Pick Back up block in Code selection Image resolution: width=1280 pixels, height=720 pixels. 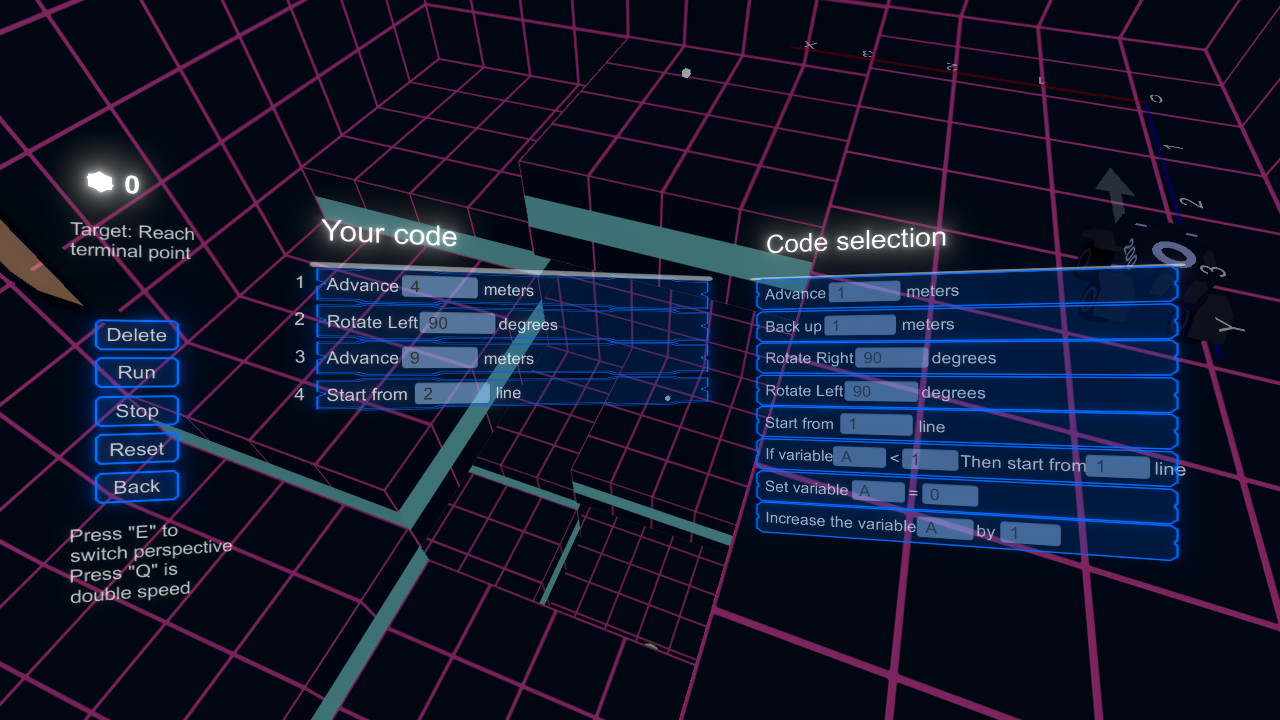click(x=967, y=324)
